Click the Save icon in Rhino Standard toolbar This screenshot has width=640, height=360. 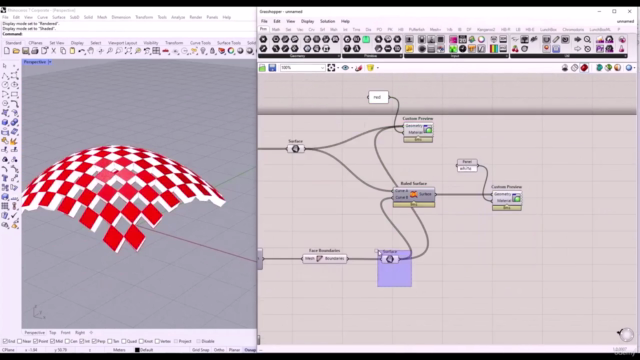point(25,51)
